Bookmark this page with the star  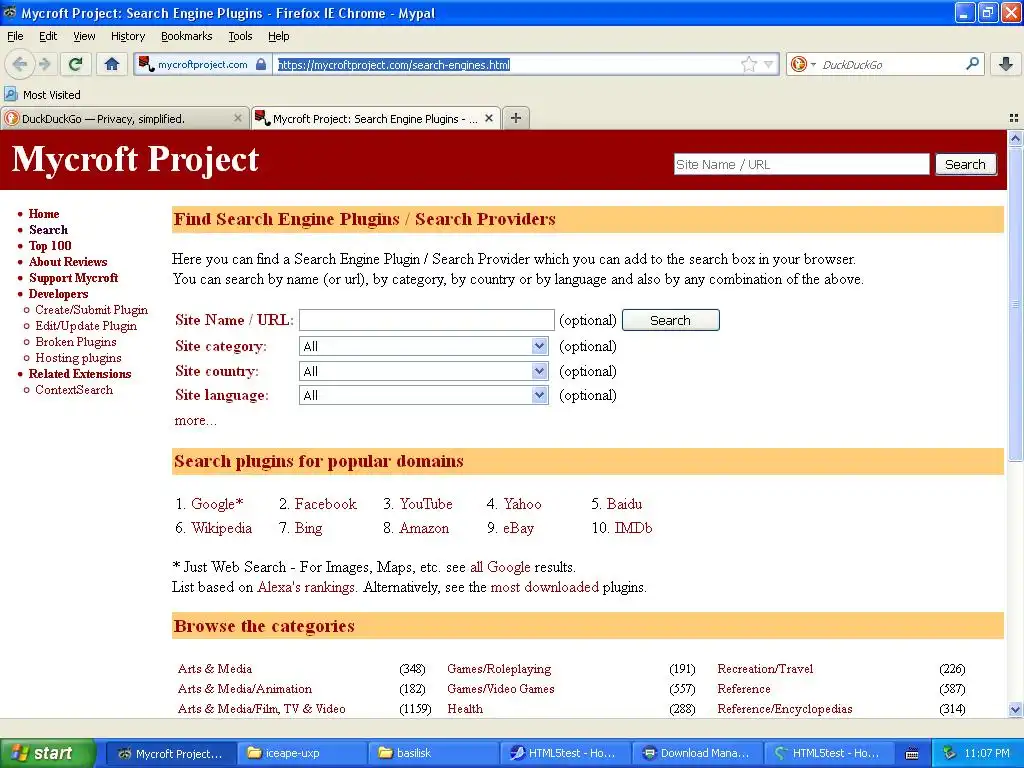coord(749,64)
